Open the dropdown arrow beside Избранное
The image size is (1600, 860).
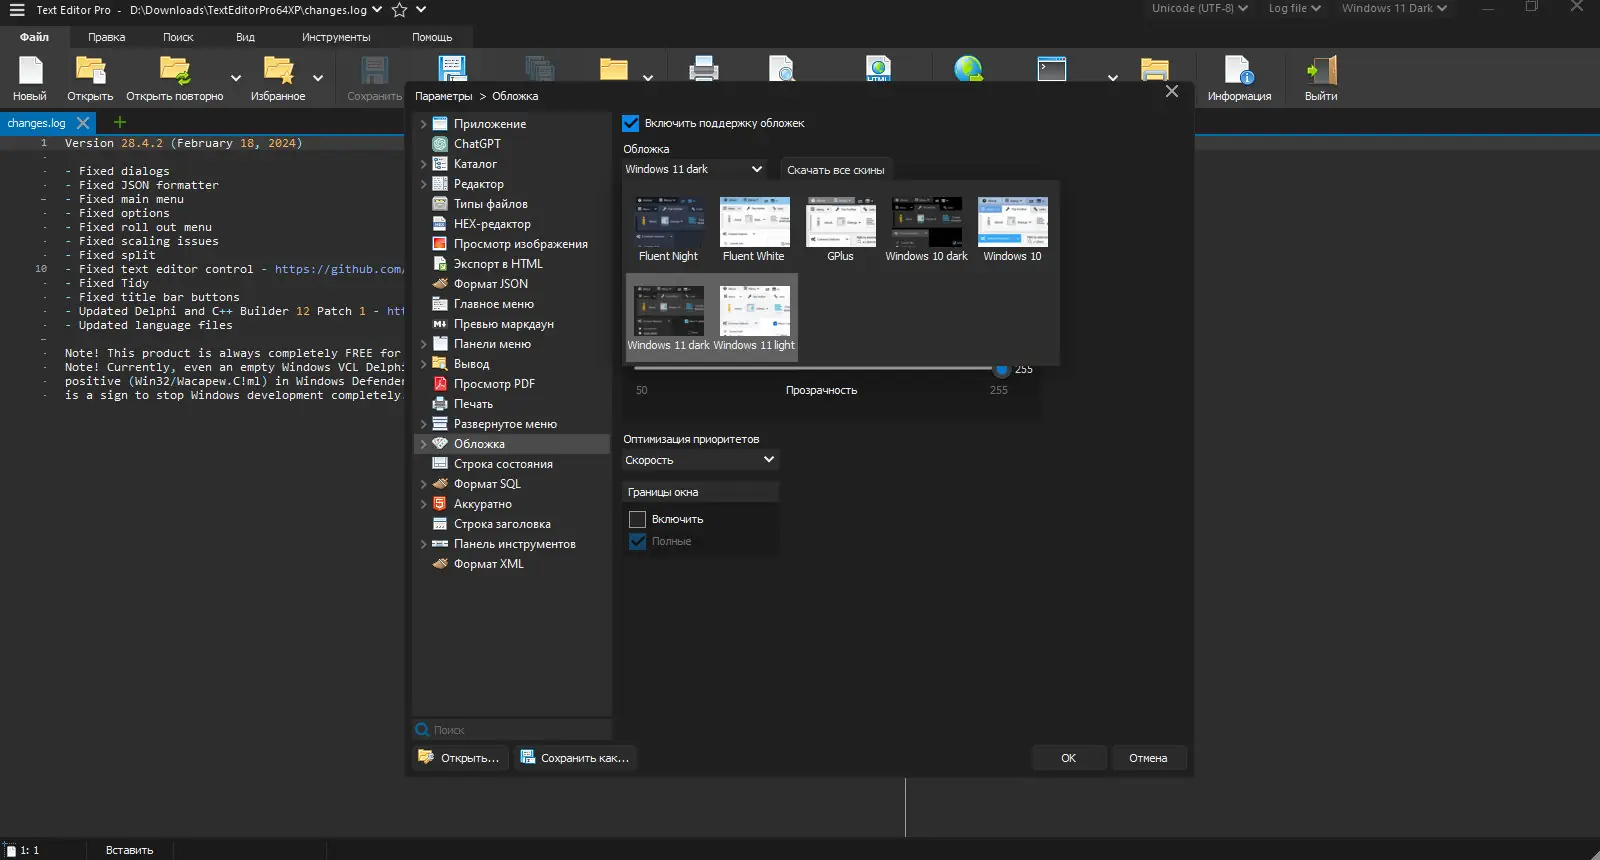(x=318, y=78)
